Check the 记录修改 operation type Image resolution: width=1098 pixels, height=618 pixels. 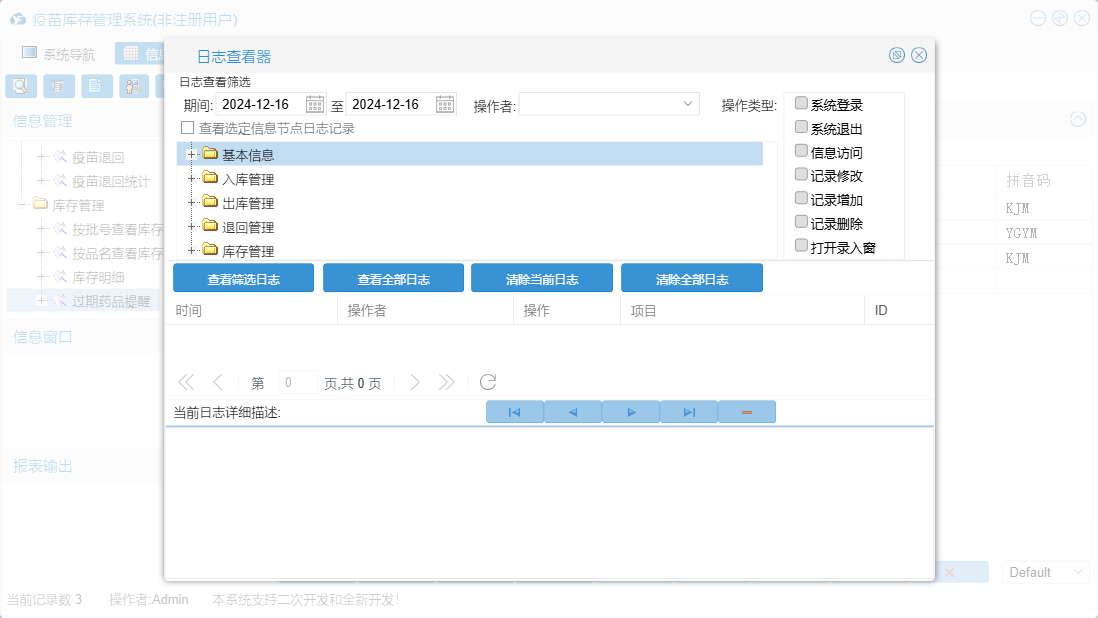pos(801,175)
